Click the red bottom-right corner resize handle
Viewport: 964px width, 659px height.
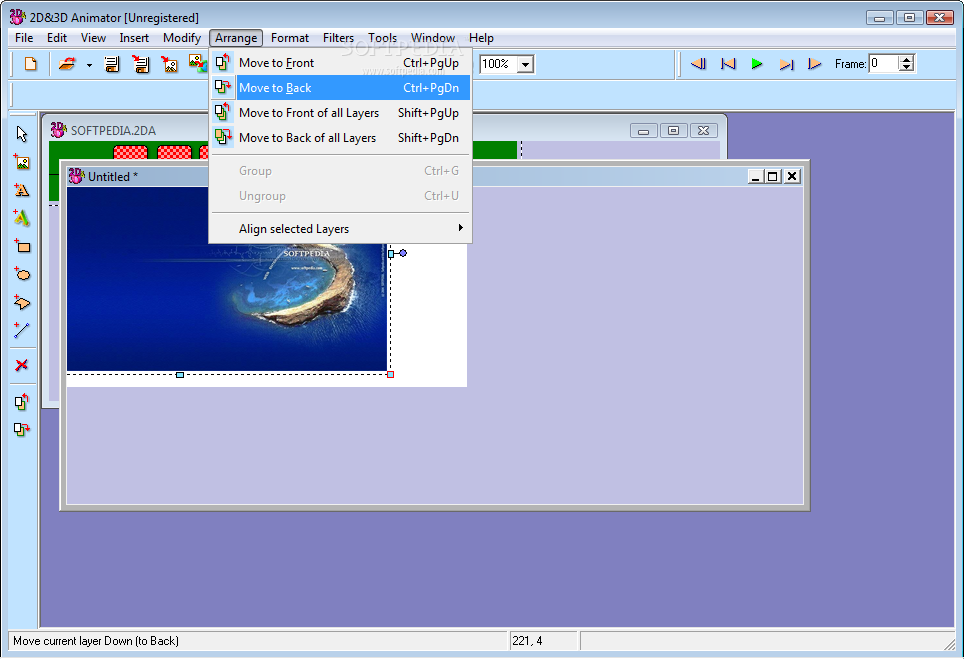(x=390, y=374)
